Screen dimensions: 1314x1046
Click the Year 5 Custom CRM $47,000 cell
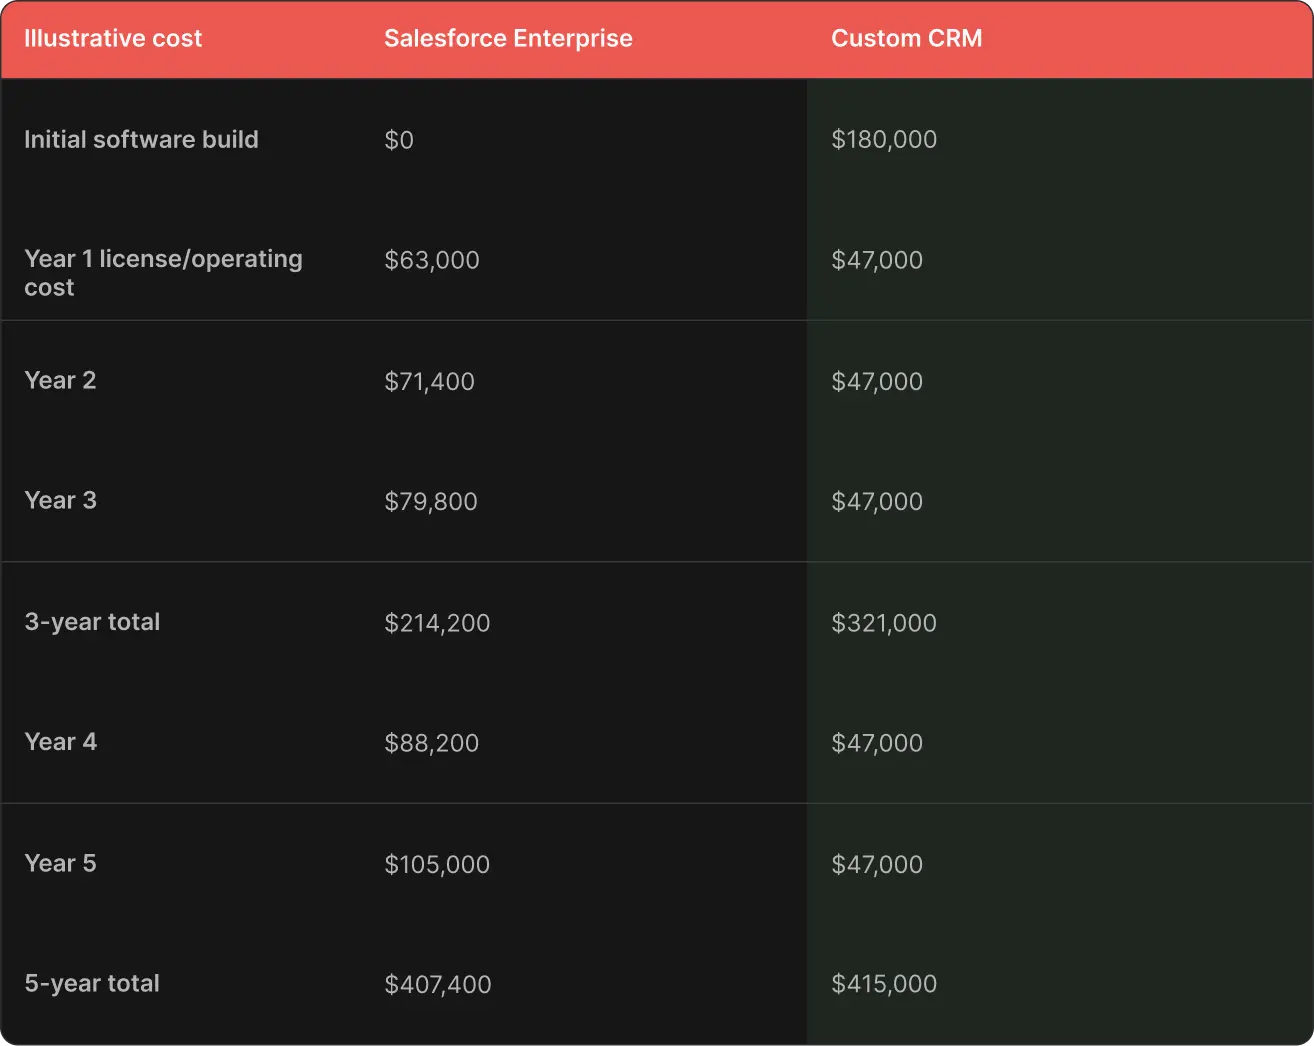click(x=877, y=864)
